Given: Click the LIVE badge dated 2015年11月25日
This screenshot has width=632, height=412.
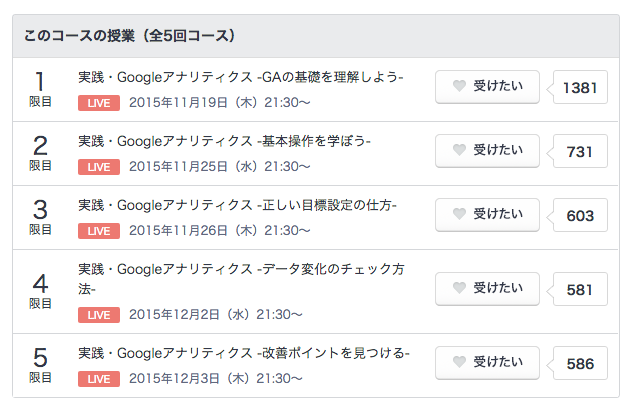Looking at the screenshot, I should 99,167.
